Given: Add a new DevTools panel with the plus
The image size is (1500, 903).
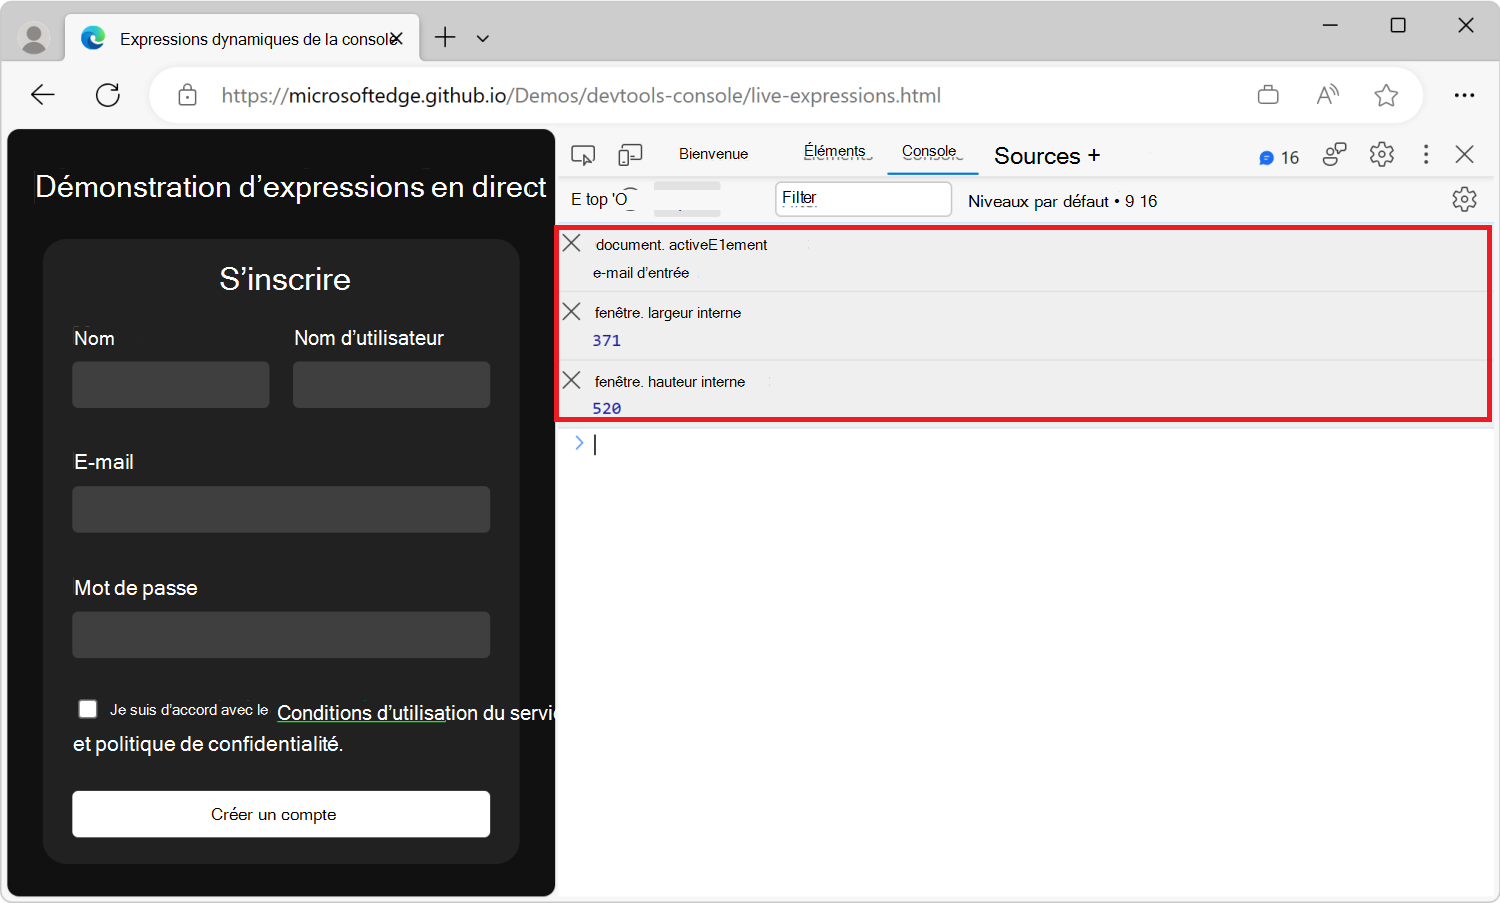Looking at the screenshot, I should tap(1094, 156).
